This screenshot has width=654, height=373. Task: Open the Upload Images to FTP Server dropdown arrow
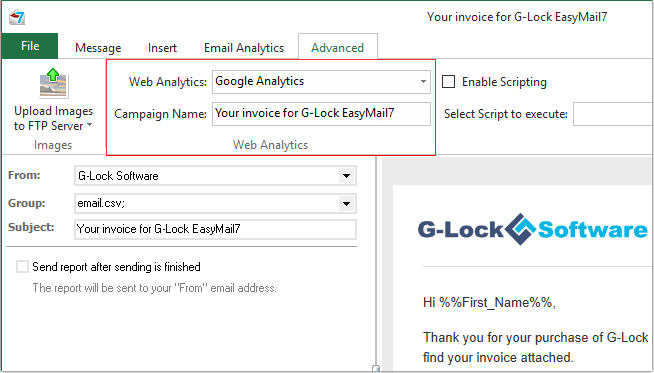click(x=90, y=125)
